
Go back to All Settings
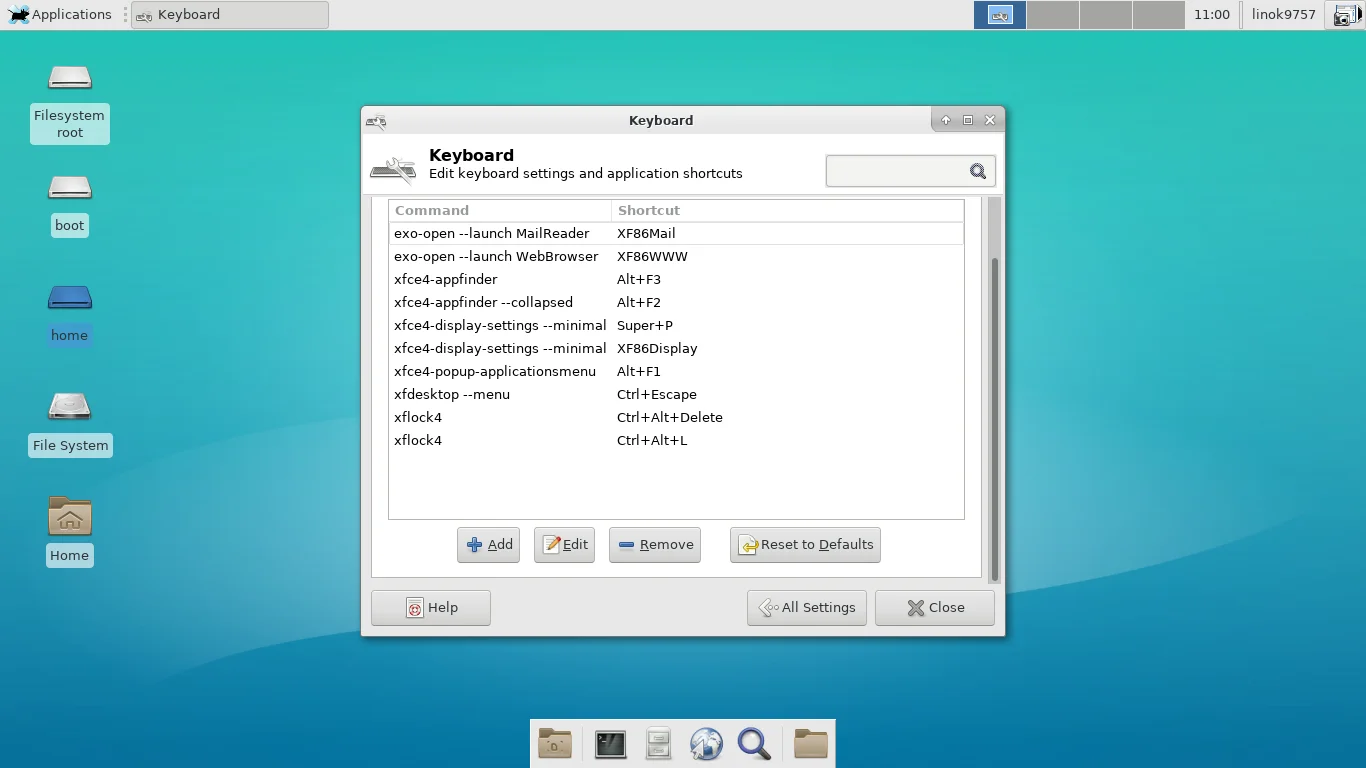pos(807,608)
